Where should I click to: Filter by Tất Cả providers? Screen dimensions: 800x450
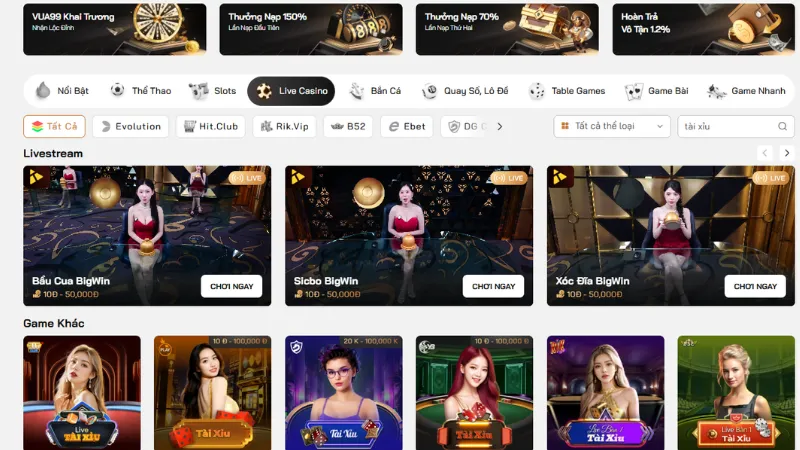(54, 127)
